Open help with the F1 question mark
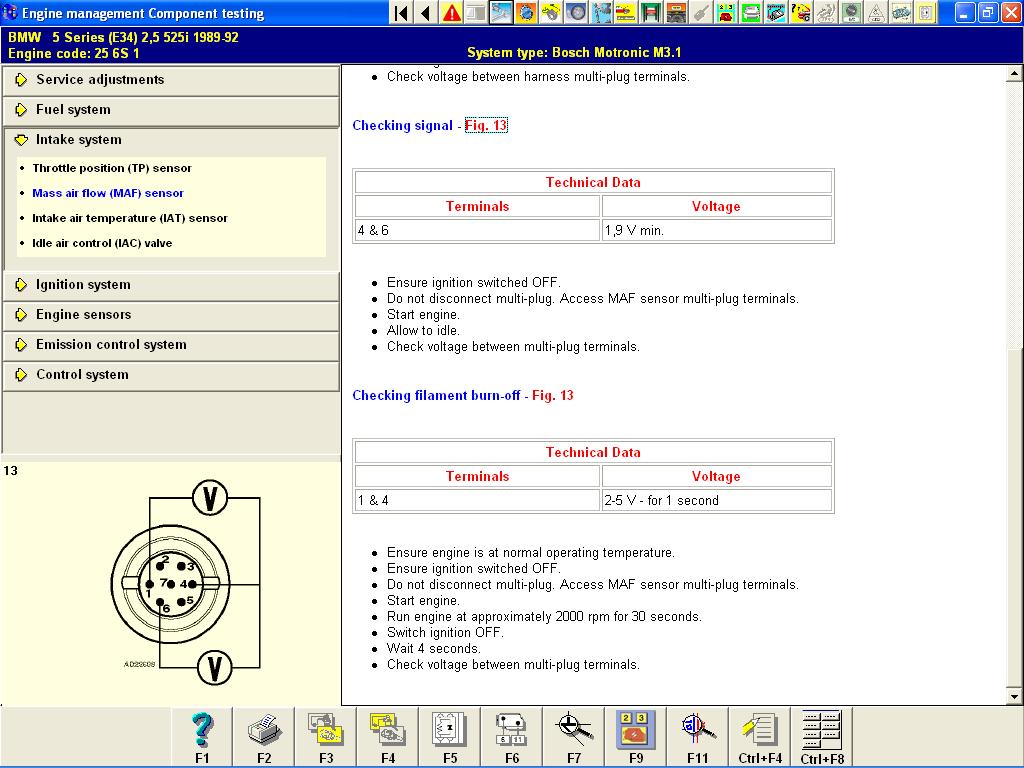Viewport: 1024px width, 768px height. (x=202, y=737)
